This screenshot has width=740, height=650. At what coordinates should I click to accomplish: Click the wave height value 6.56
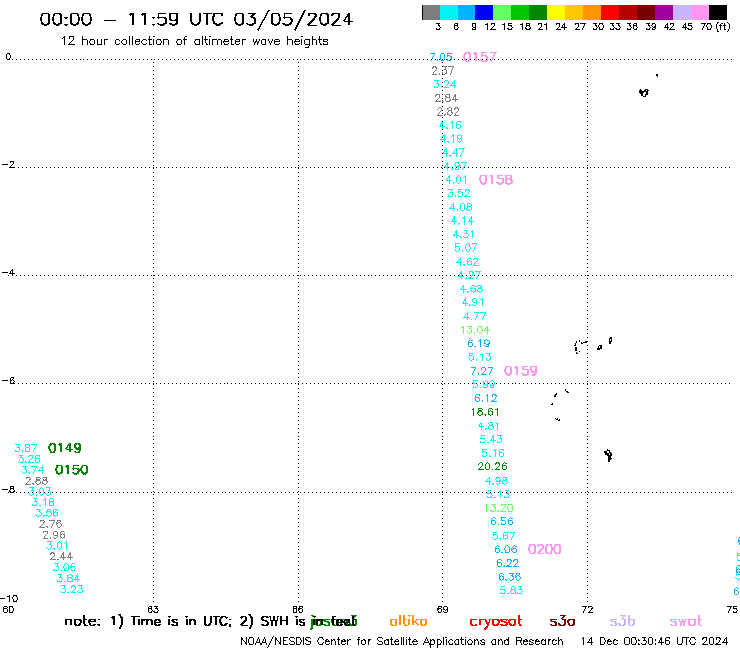502,522
